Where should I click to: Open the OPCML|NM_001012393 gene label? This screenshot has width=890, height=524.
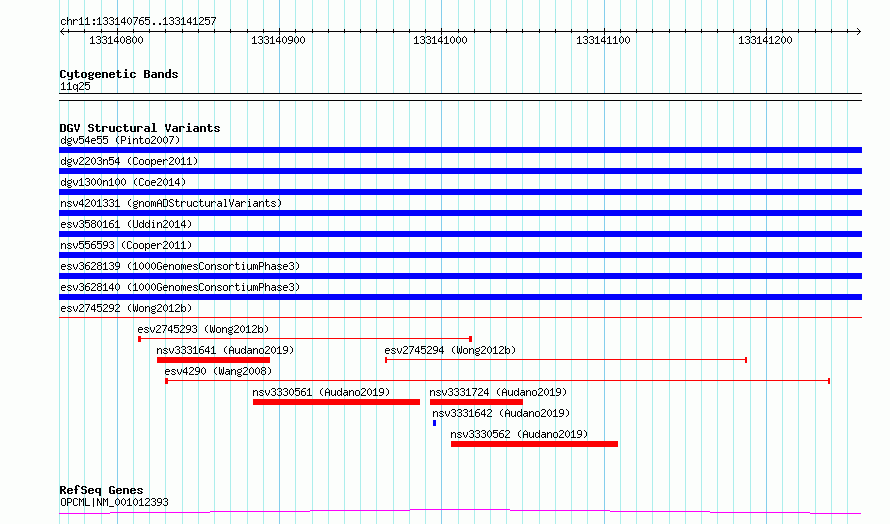click(114, 502)
